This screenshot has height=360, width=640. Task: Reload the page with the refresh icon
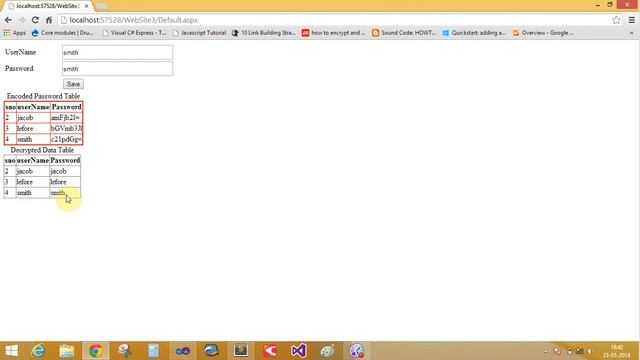click(x=35, y=20)
